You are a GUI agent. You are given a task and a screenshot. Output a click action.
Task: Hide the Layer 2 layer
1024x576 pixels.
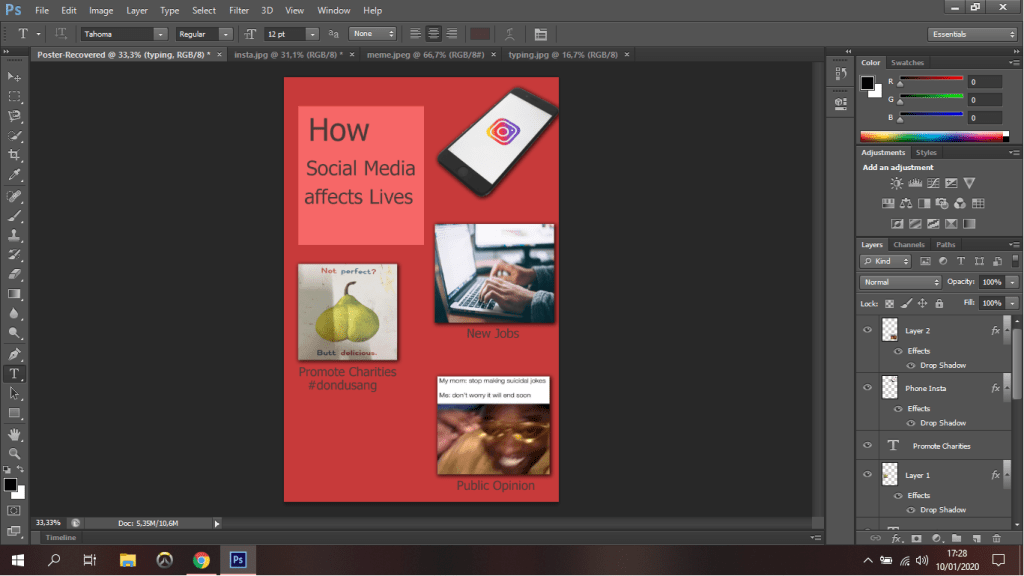[x=867, y=330]
